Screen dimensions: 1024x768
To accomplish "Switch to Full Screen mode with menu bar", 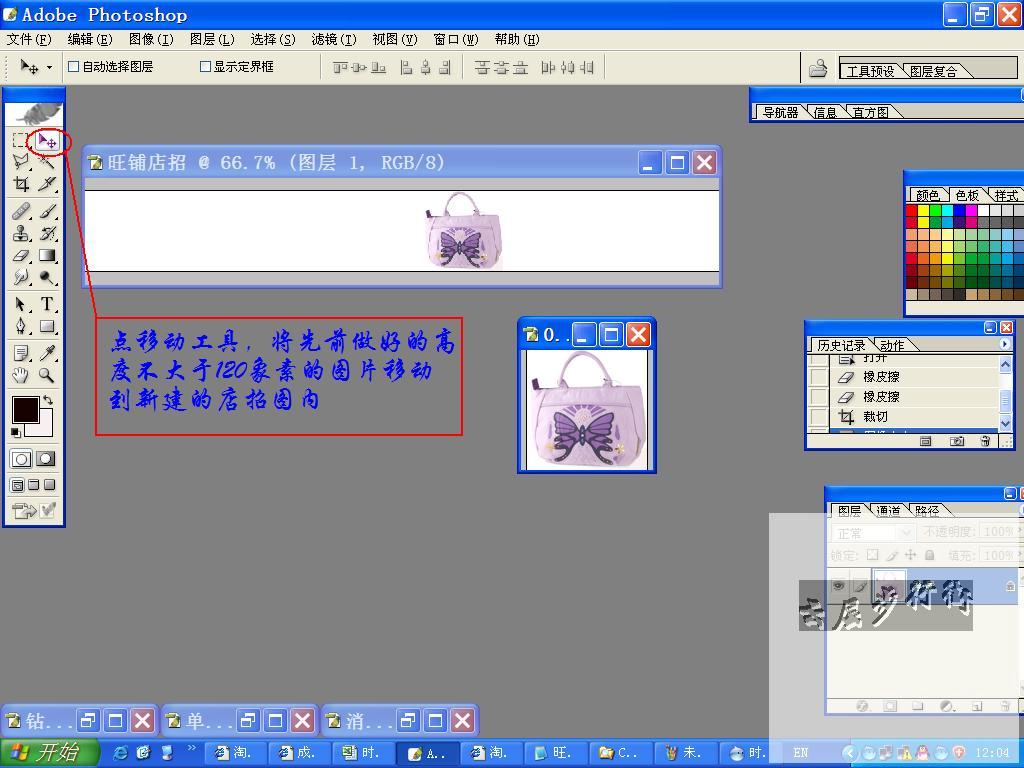I will click(33, 485).
